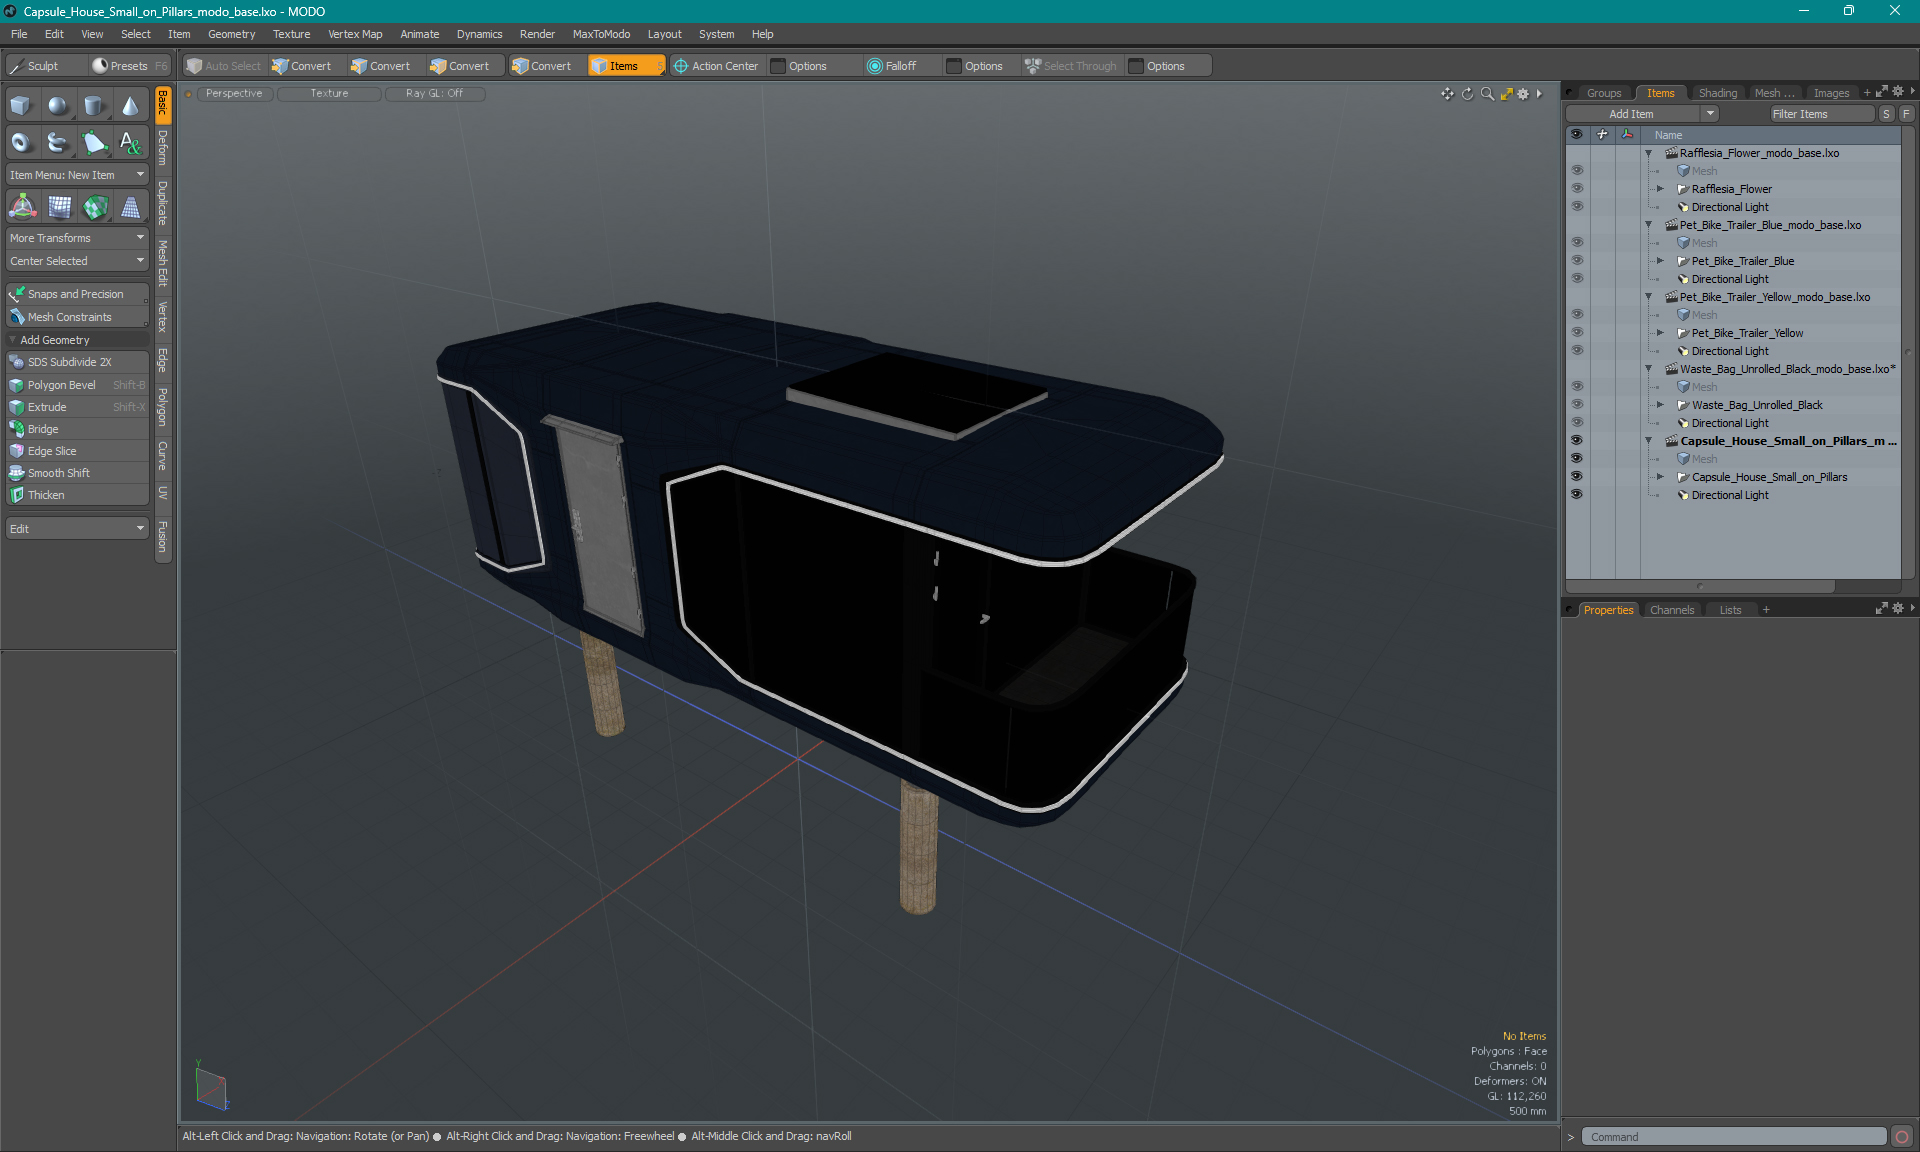Open the More Transforms dropdown
The height and width of the screenshot is (1152, 1920).
[x=77, y=238]
